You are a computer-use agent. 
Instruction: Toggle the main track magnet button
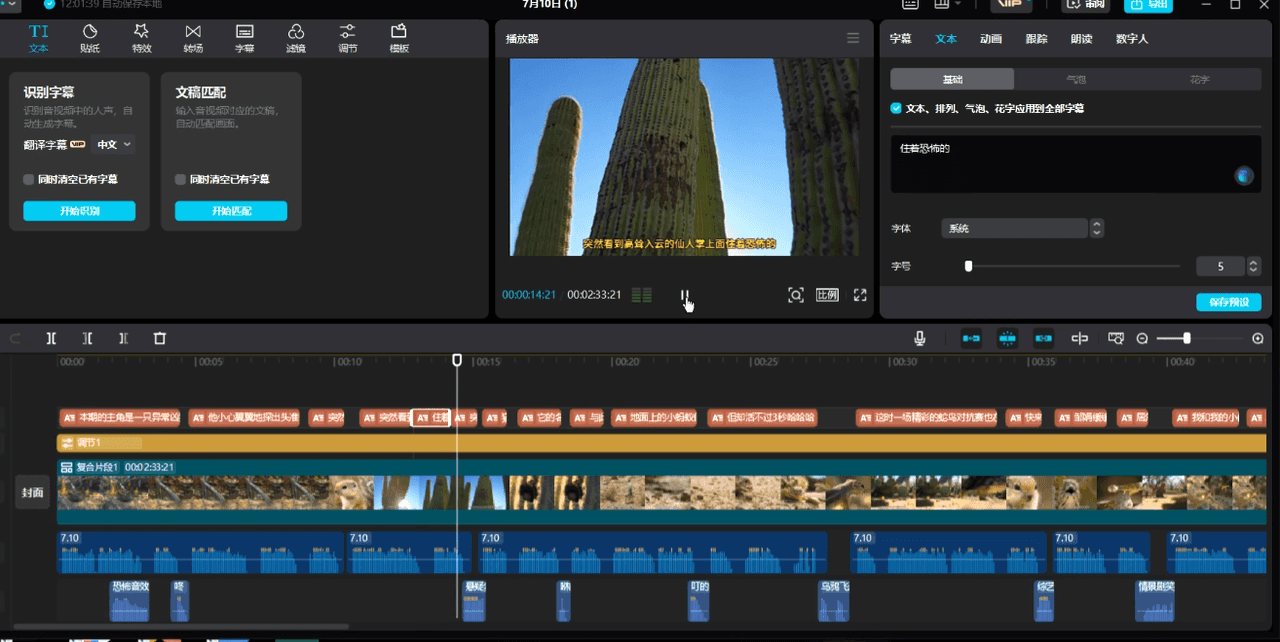pos(971,339)
